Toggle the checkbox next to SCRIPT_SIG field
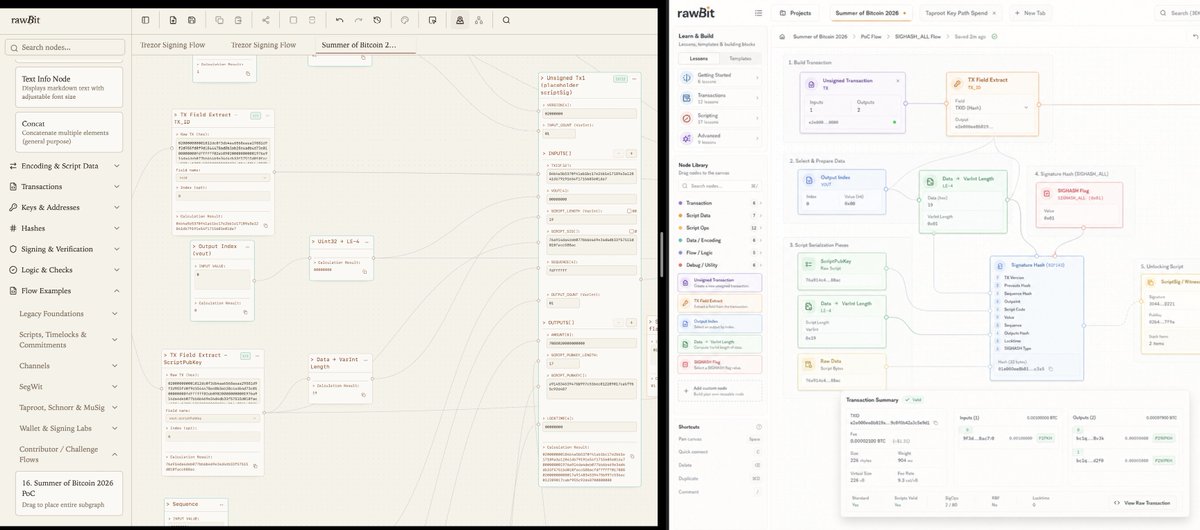 [630, 232]
